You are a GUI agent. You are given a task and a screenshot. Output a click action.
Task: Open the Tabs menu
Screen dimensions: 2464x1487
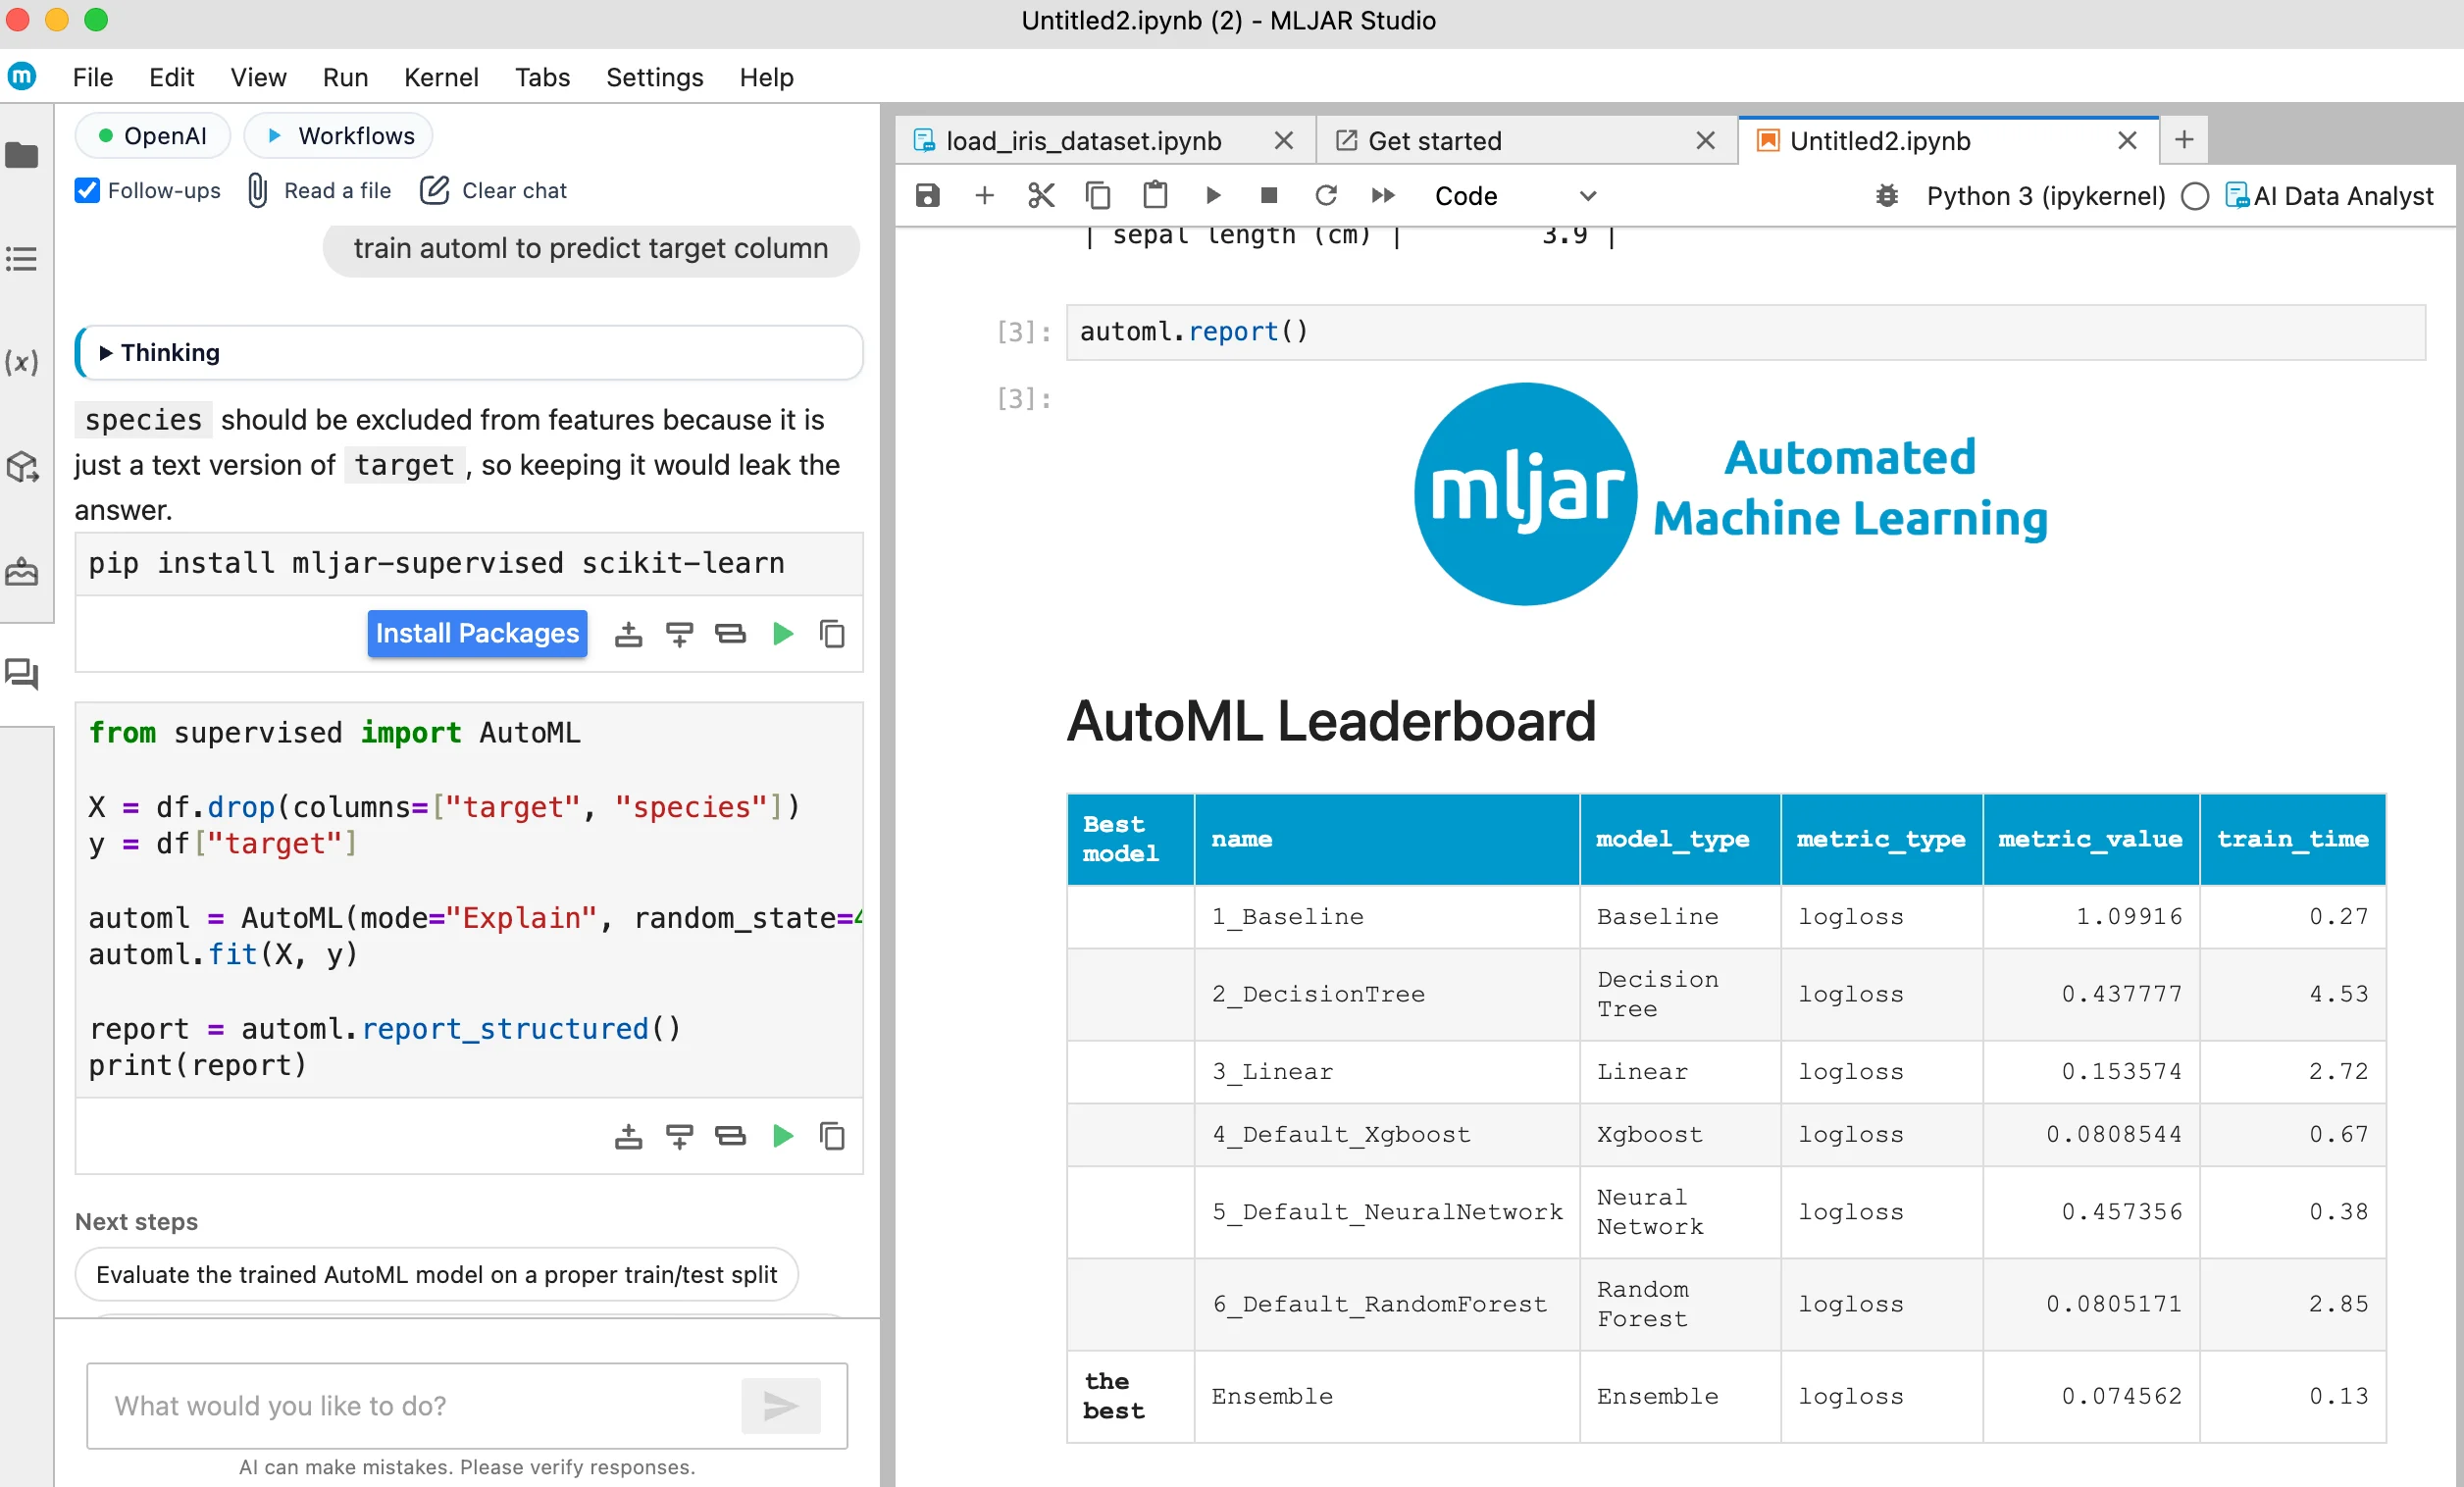[542, 77]
